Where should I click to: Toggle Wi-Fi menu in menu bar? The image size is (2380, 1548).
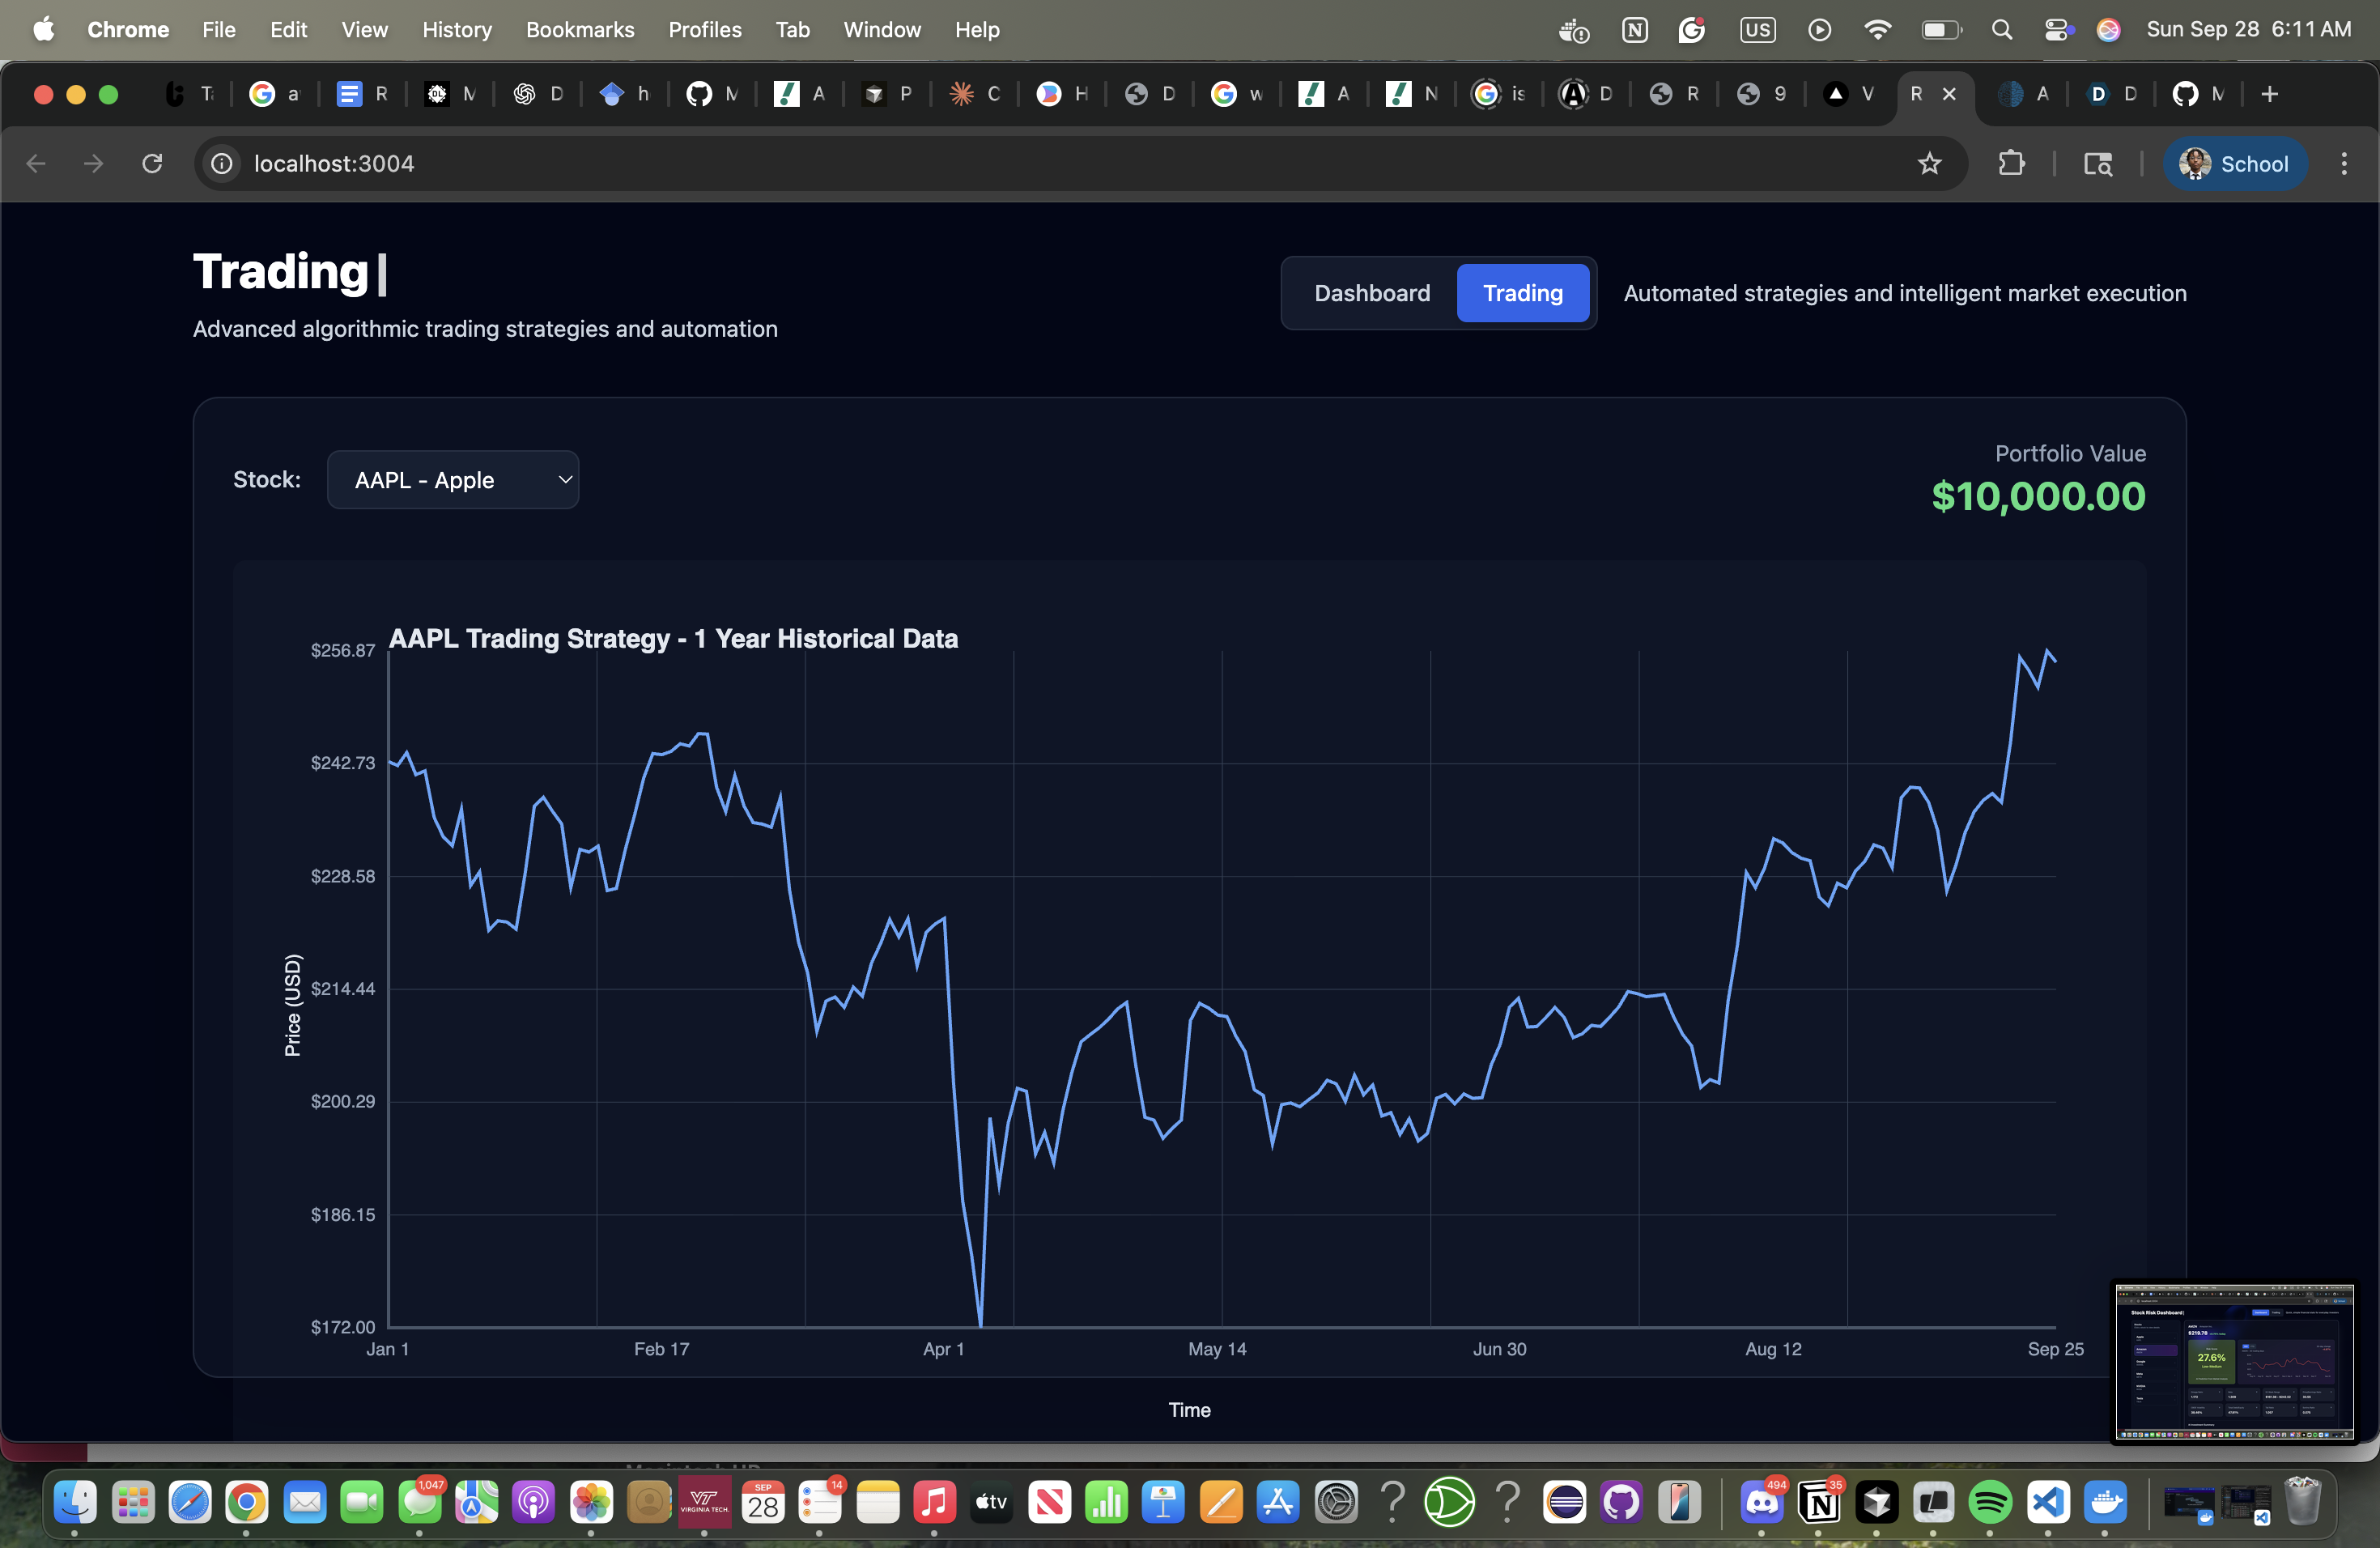(x=1877, y=30)
